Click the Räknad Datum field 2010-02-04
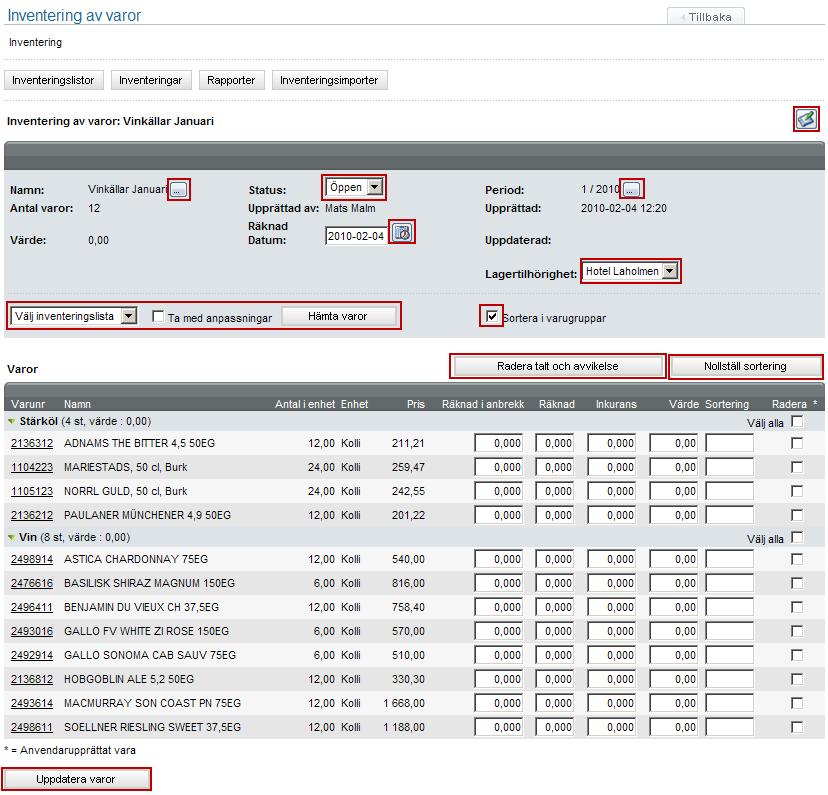The width and height of the screenshot is (828, 795). pyautogui.click(x=356, y=236)
